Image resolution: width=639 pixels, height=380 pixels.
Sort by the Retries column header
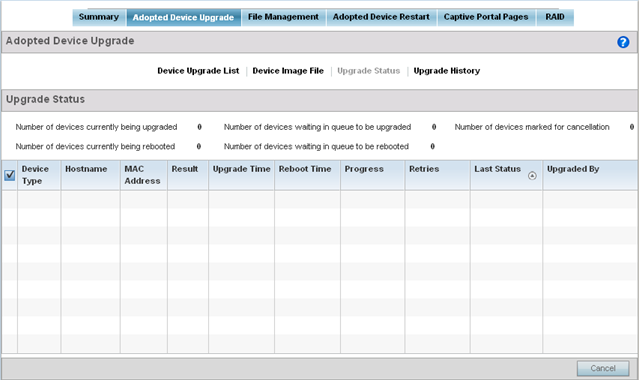(x=437, y=175)
